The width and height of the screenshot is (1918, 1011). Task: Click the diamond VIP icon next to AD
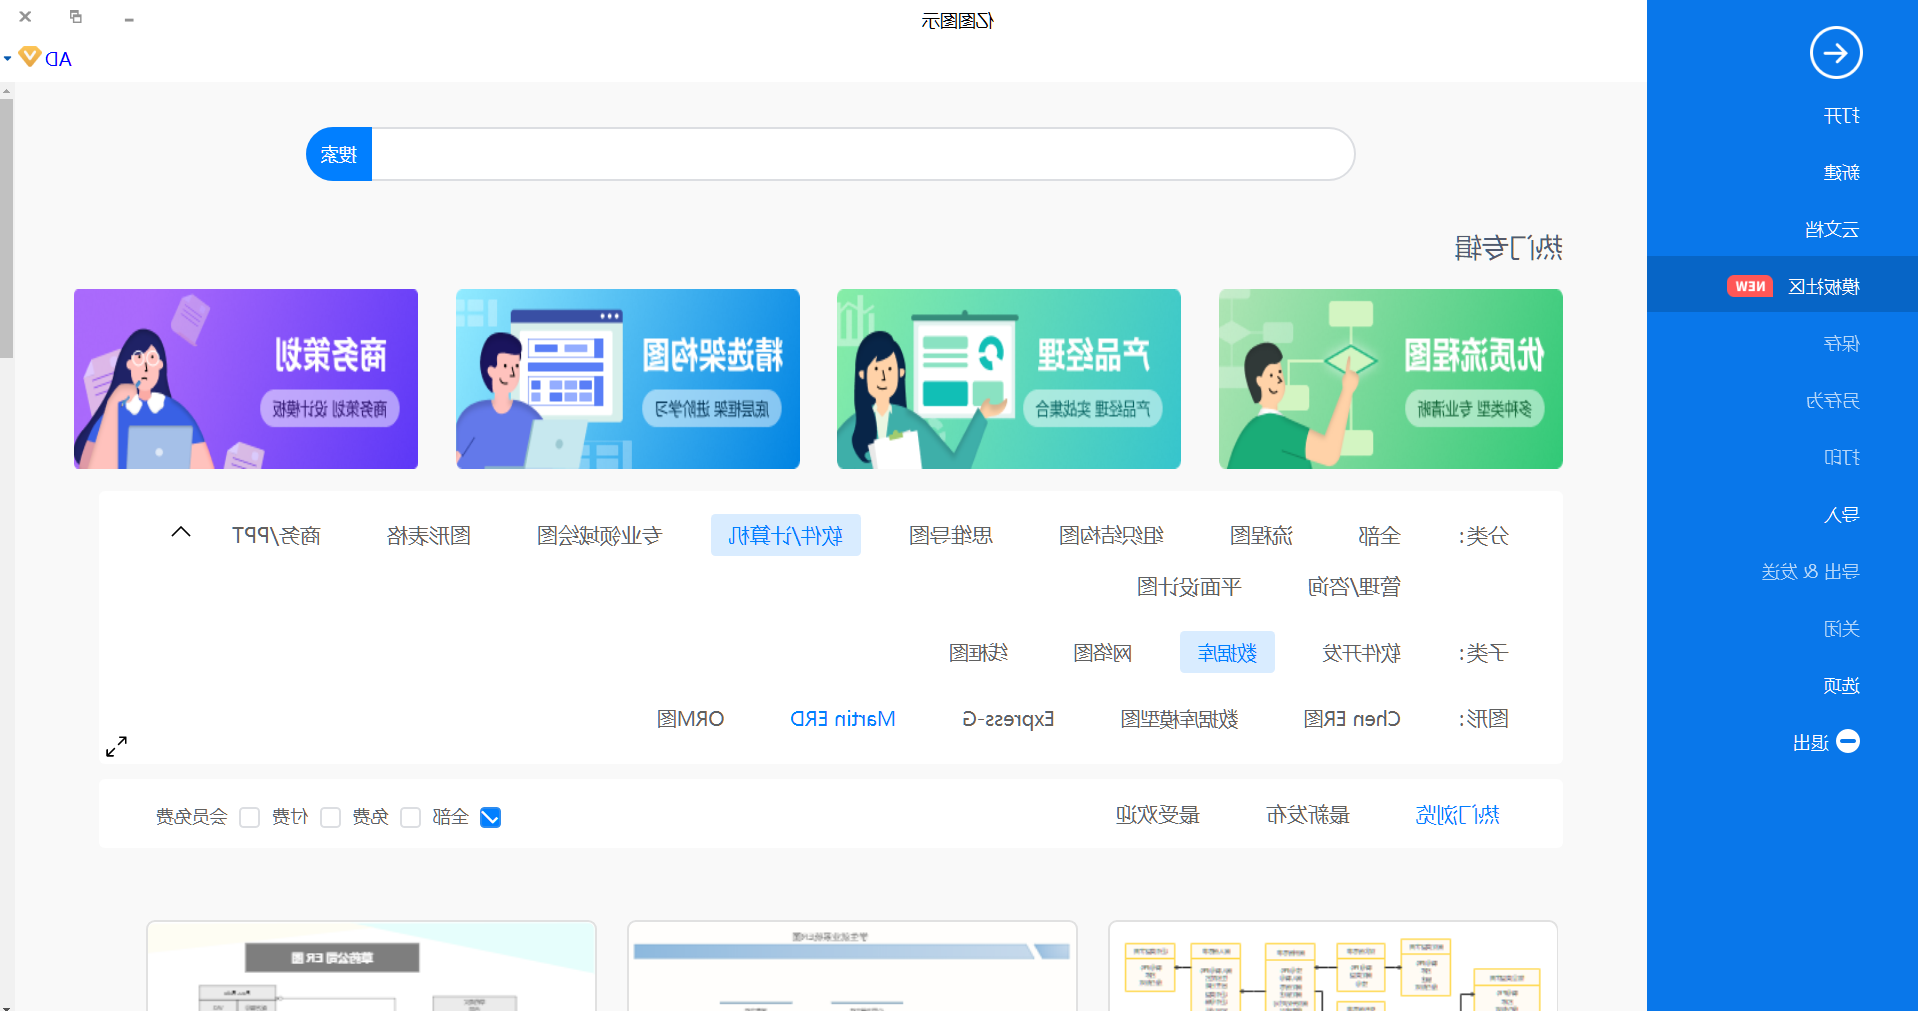pyautogui.click(x=30, y=57)
